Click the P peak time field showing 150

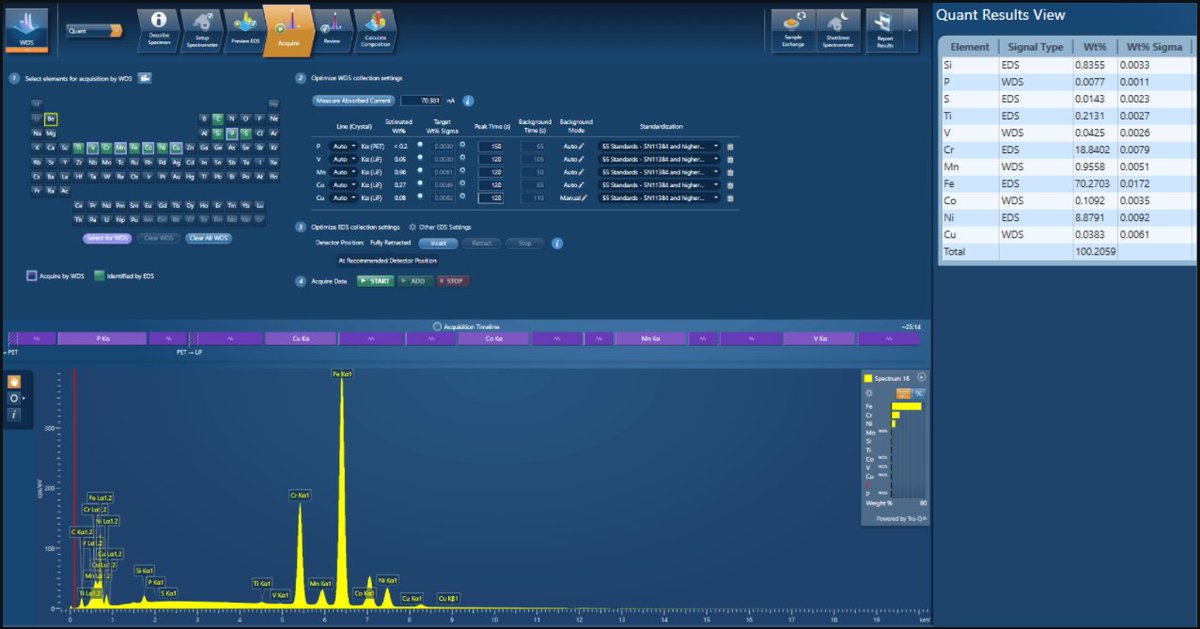490,146
